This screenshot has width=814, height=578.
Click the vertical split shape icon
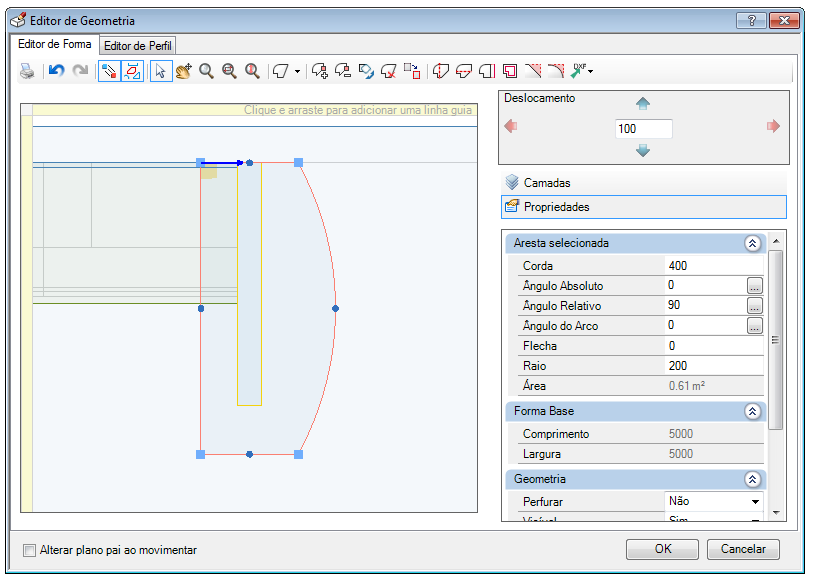coord(441,71)
